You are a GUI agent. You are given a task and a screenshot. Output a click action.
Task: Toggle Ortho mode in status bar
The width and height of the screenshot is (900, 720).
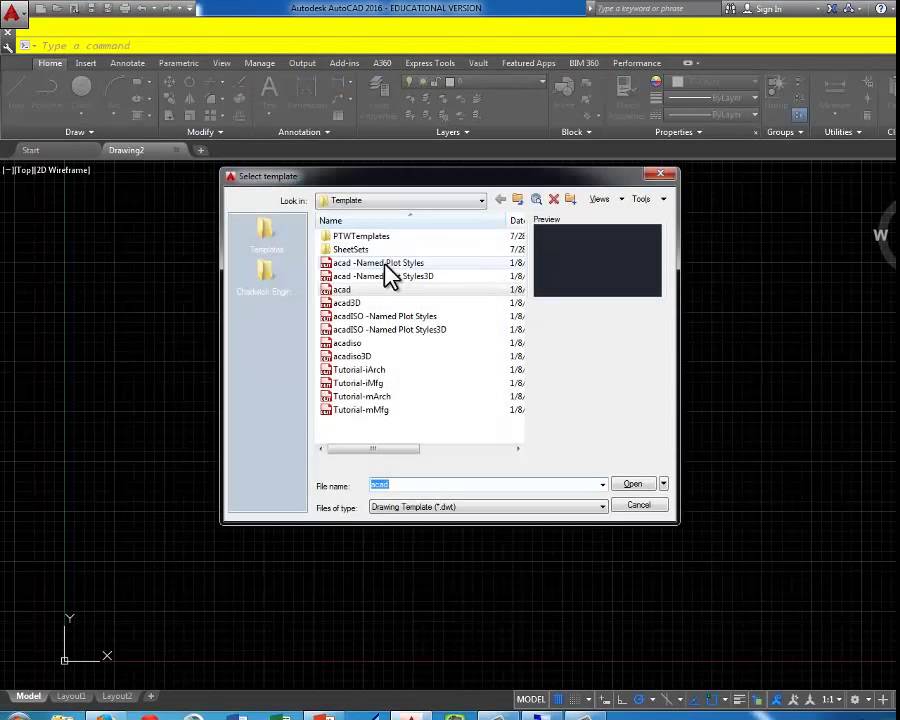click(x=622, y=699)
